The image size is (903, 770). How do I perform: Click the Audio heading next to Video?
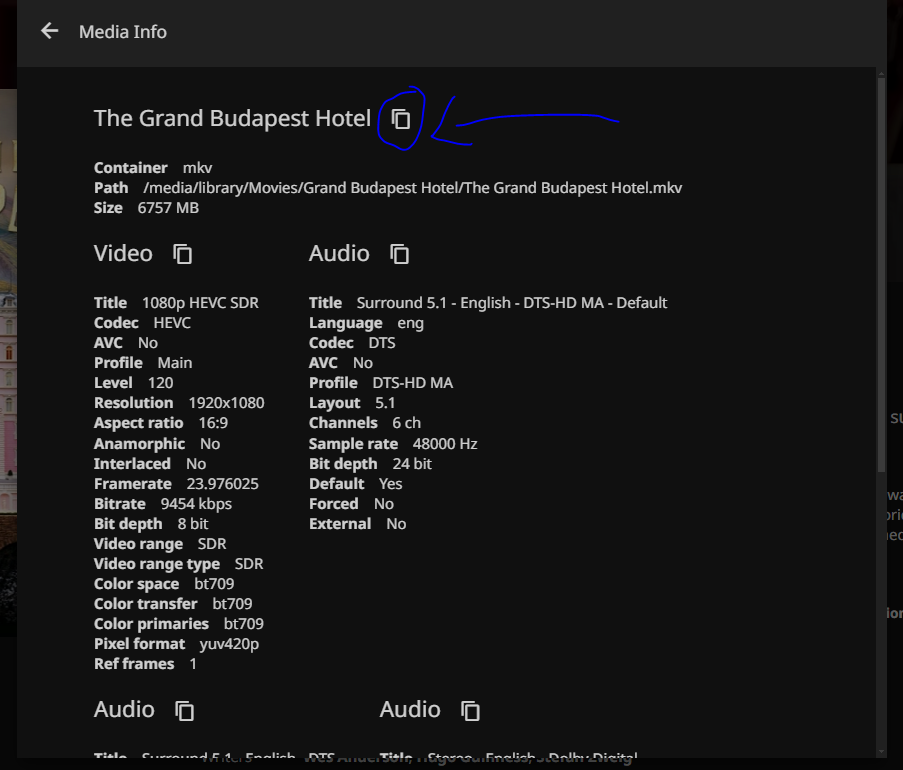pyautogui.click(x=339, y=254)
